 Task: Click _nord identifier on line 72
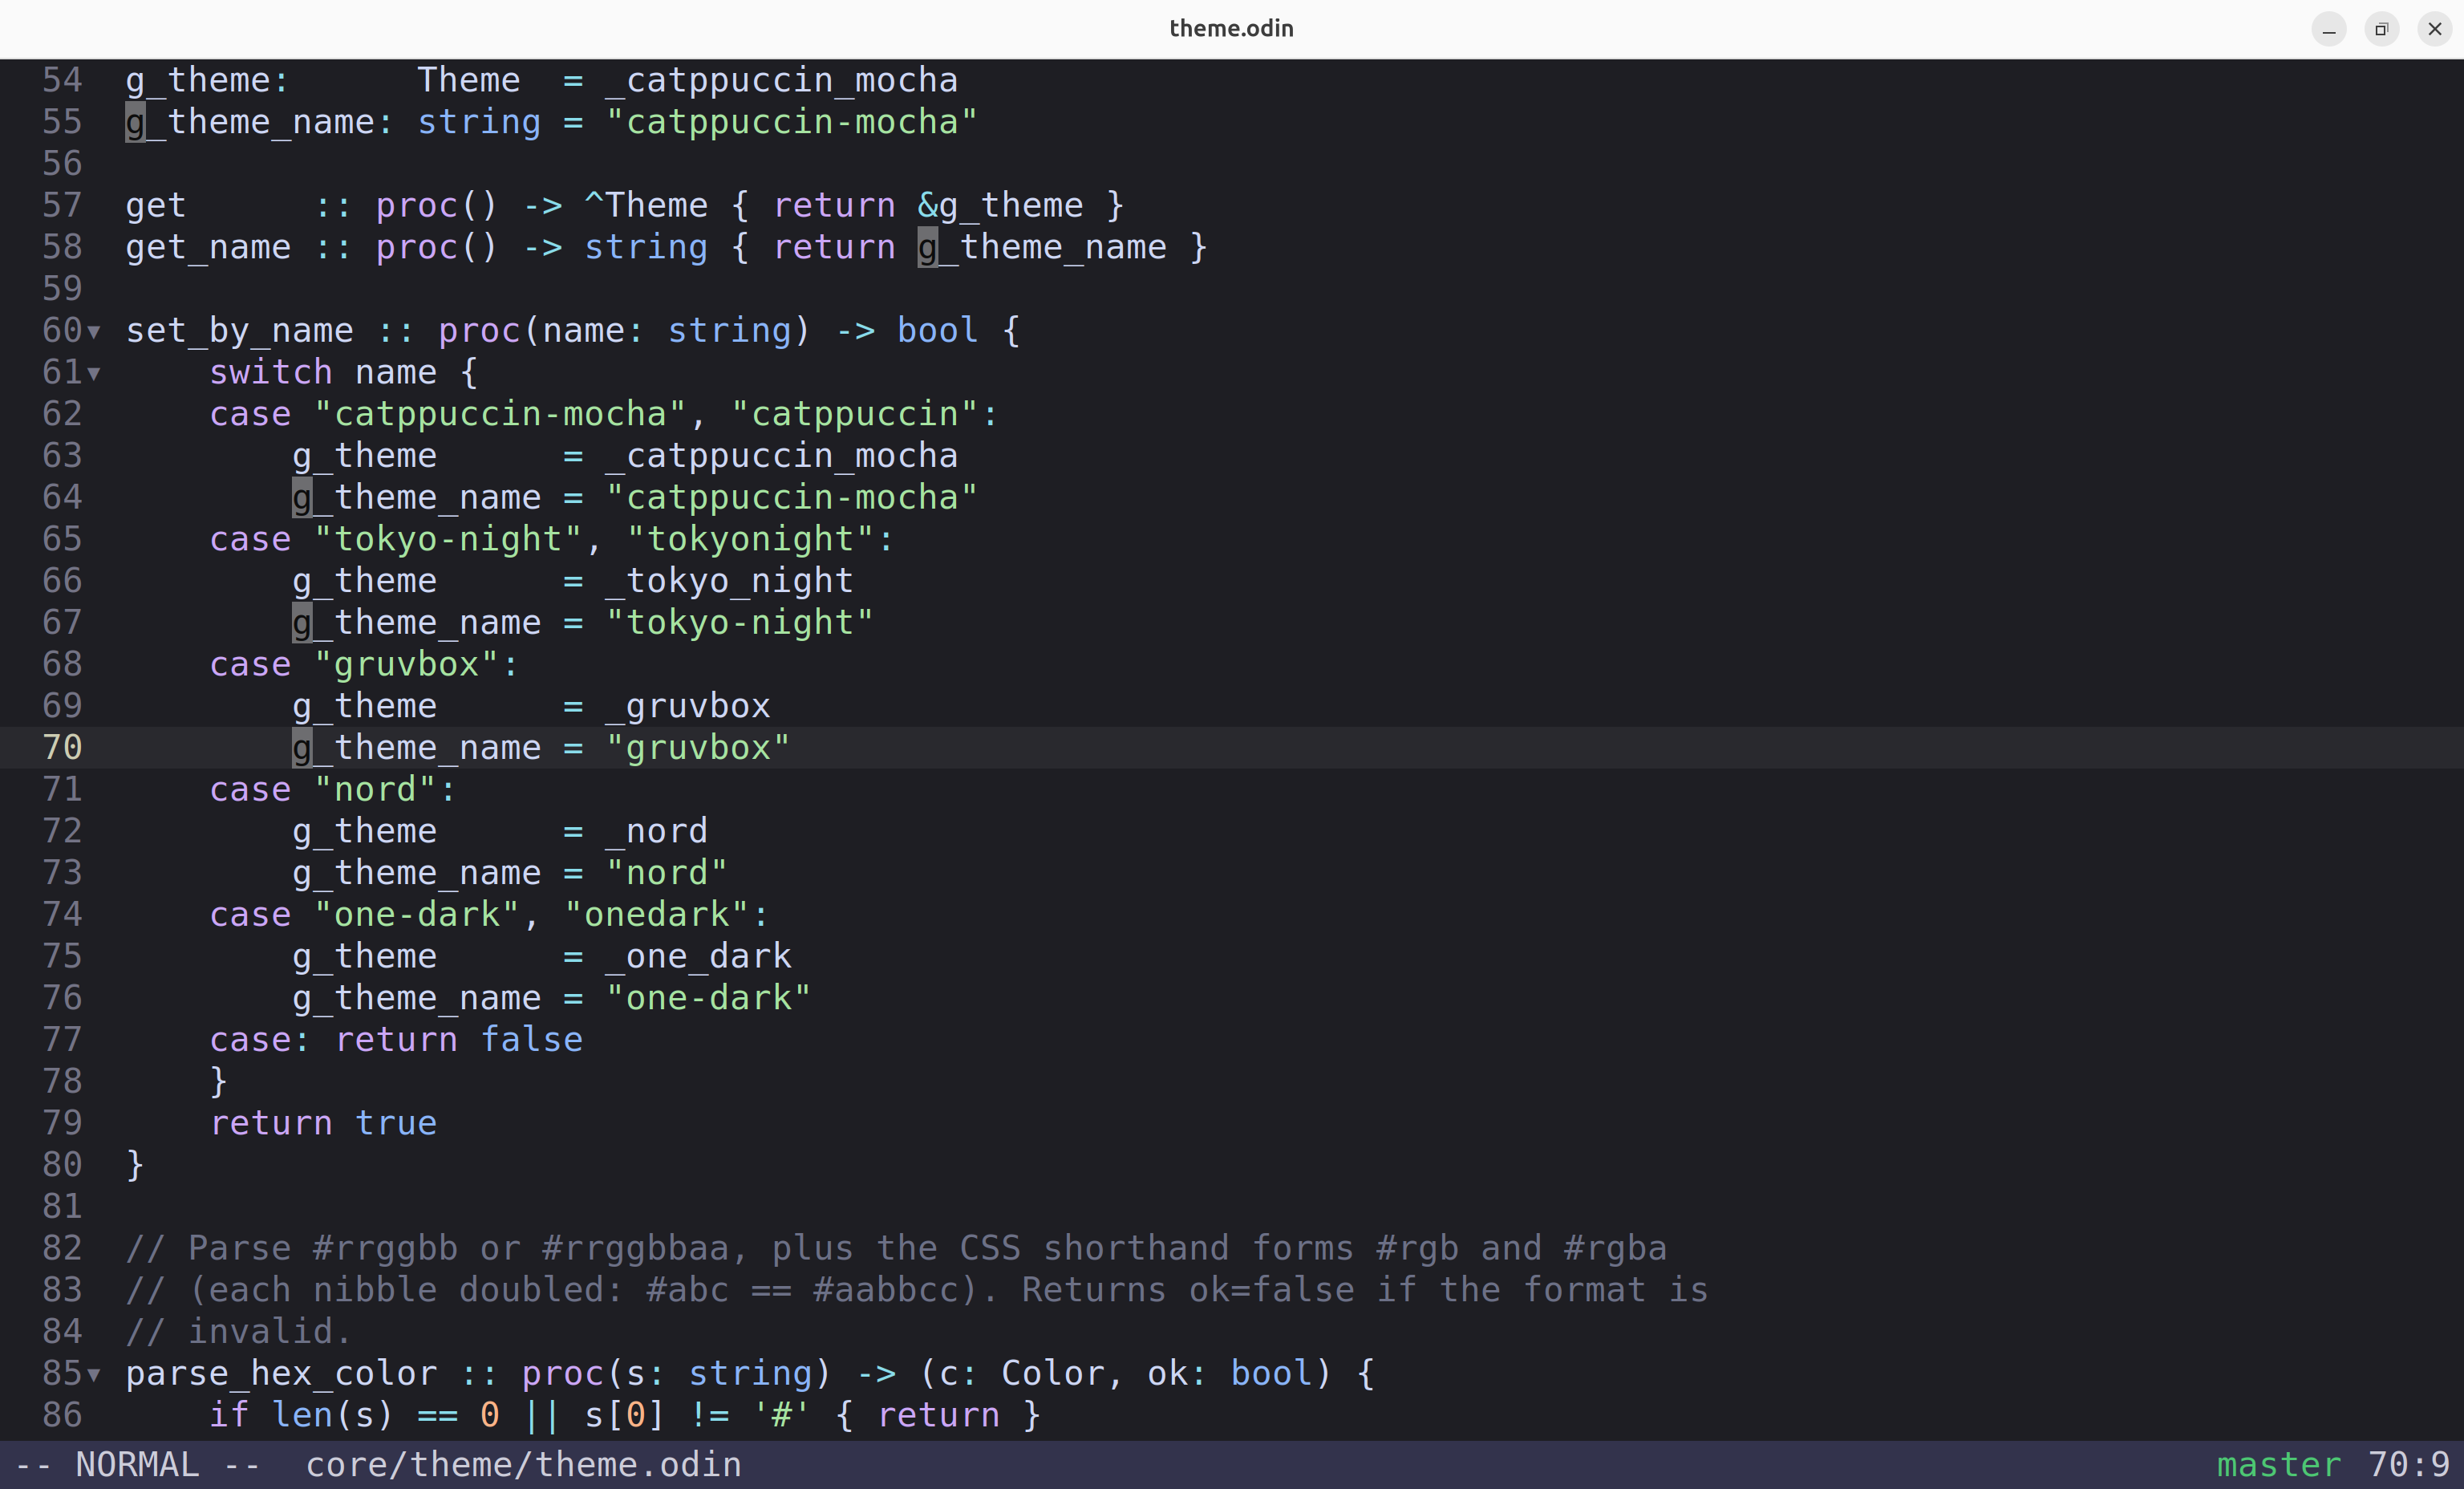pos(656,831)
